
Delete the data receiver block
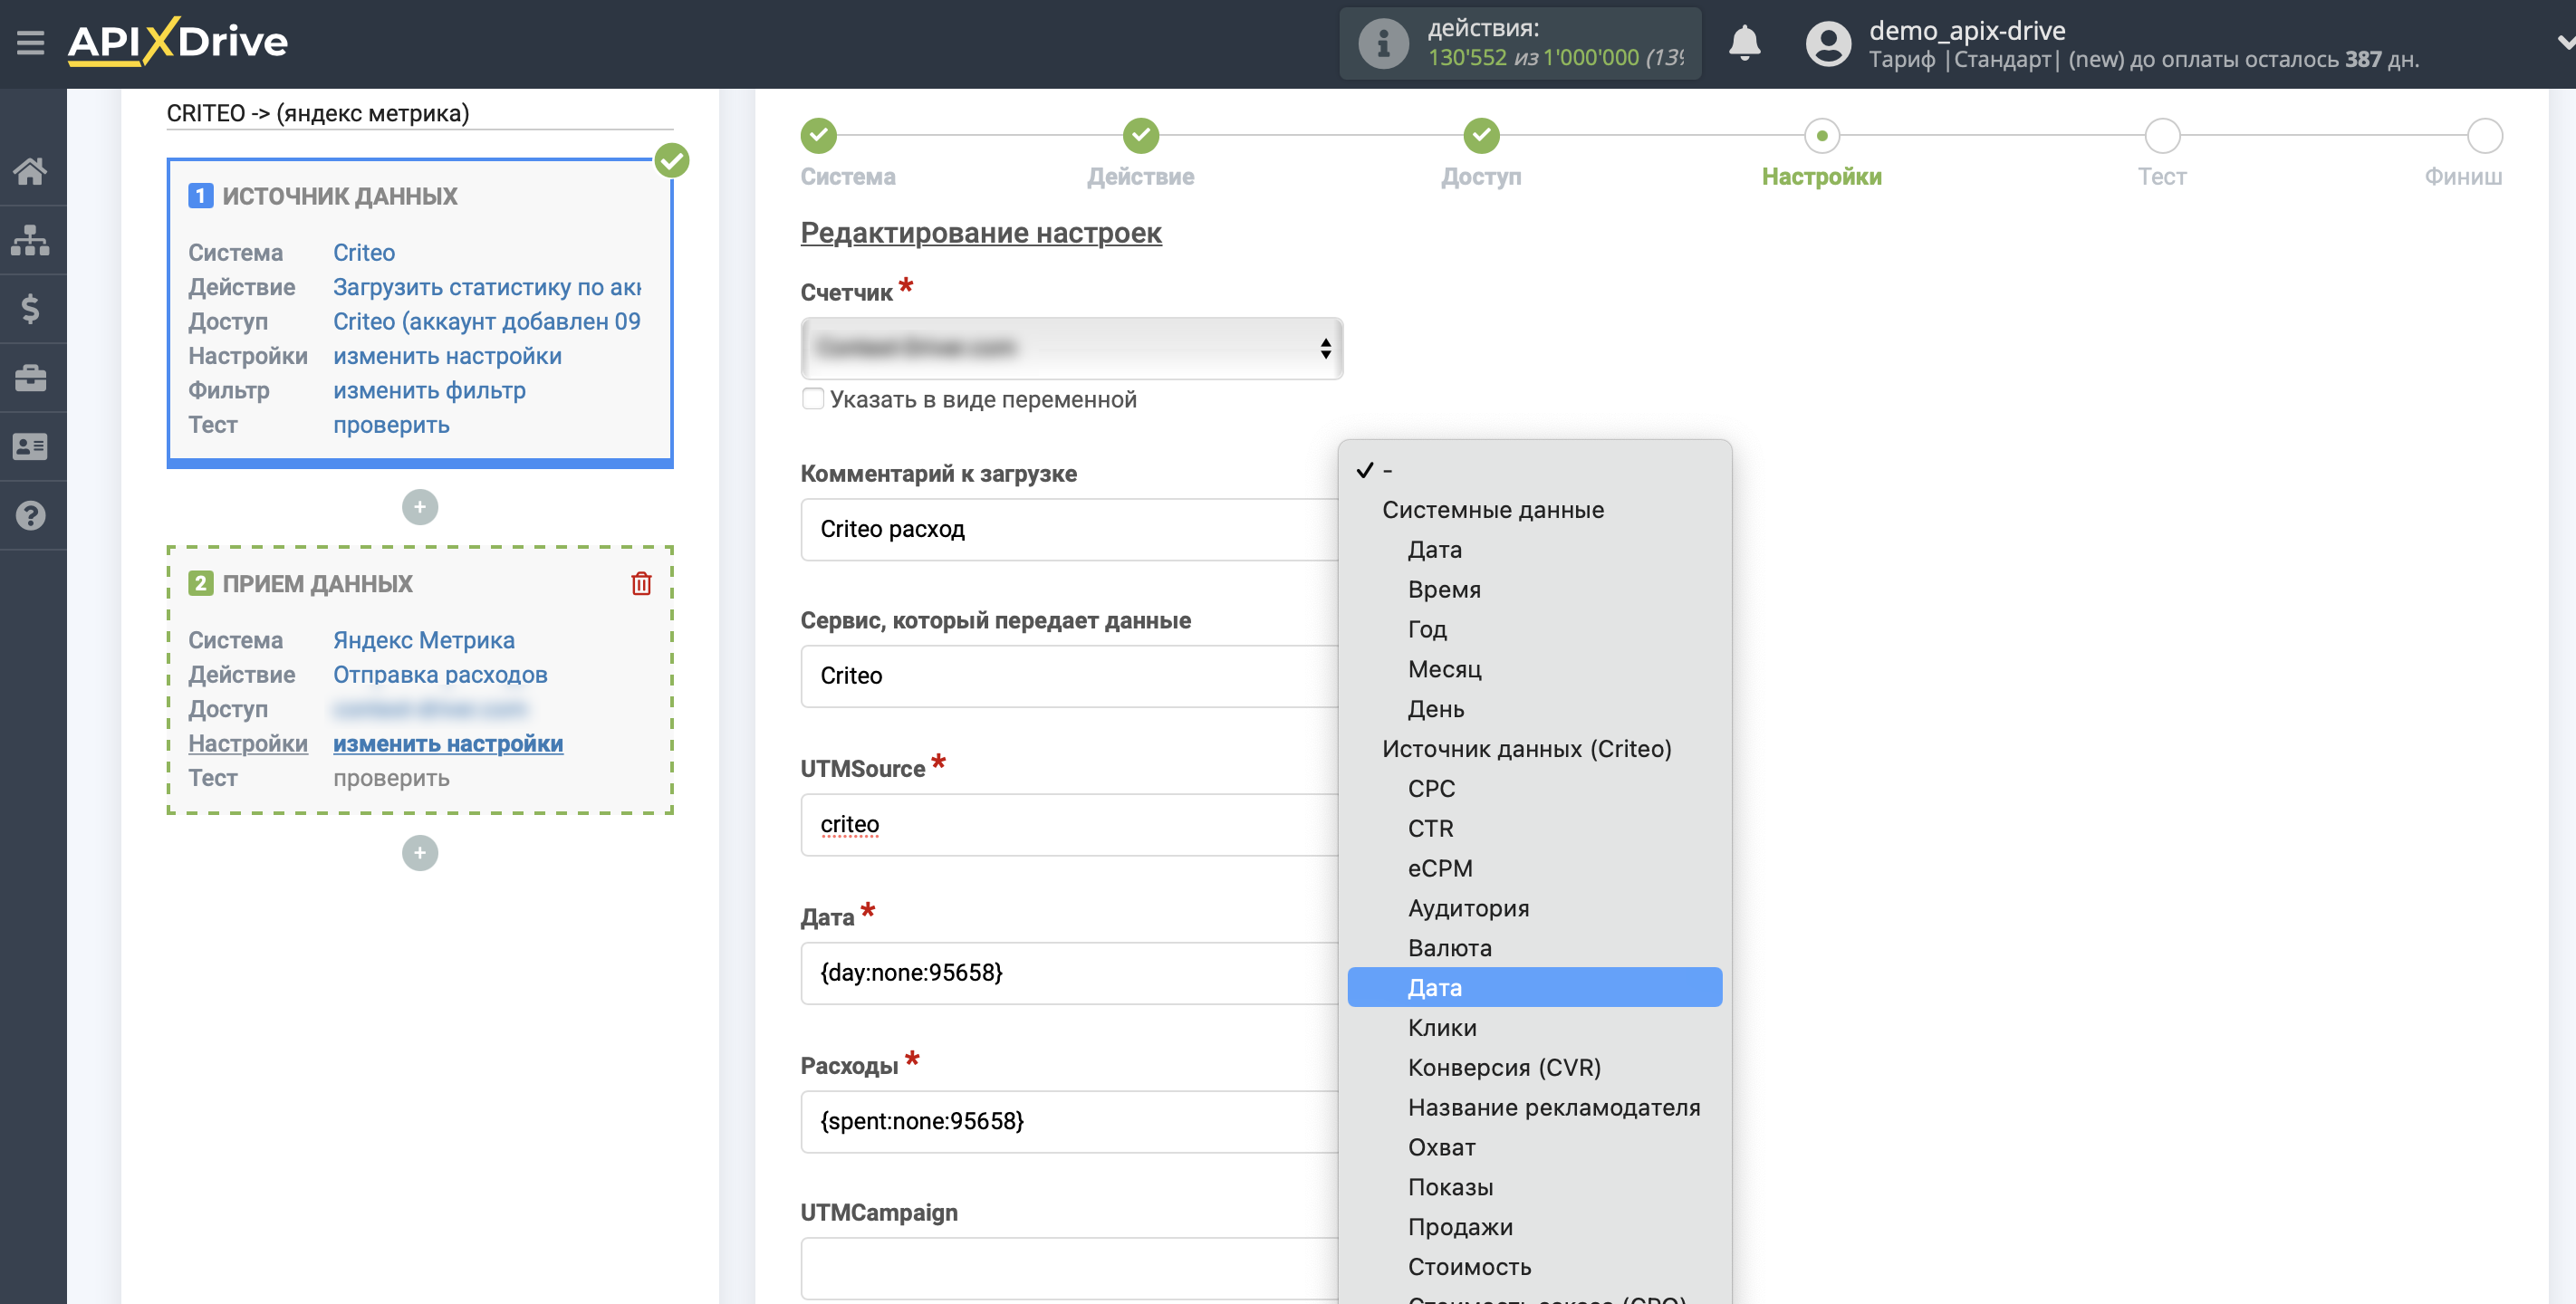pyautogui.click(x=641, y=583)
